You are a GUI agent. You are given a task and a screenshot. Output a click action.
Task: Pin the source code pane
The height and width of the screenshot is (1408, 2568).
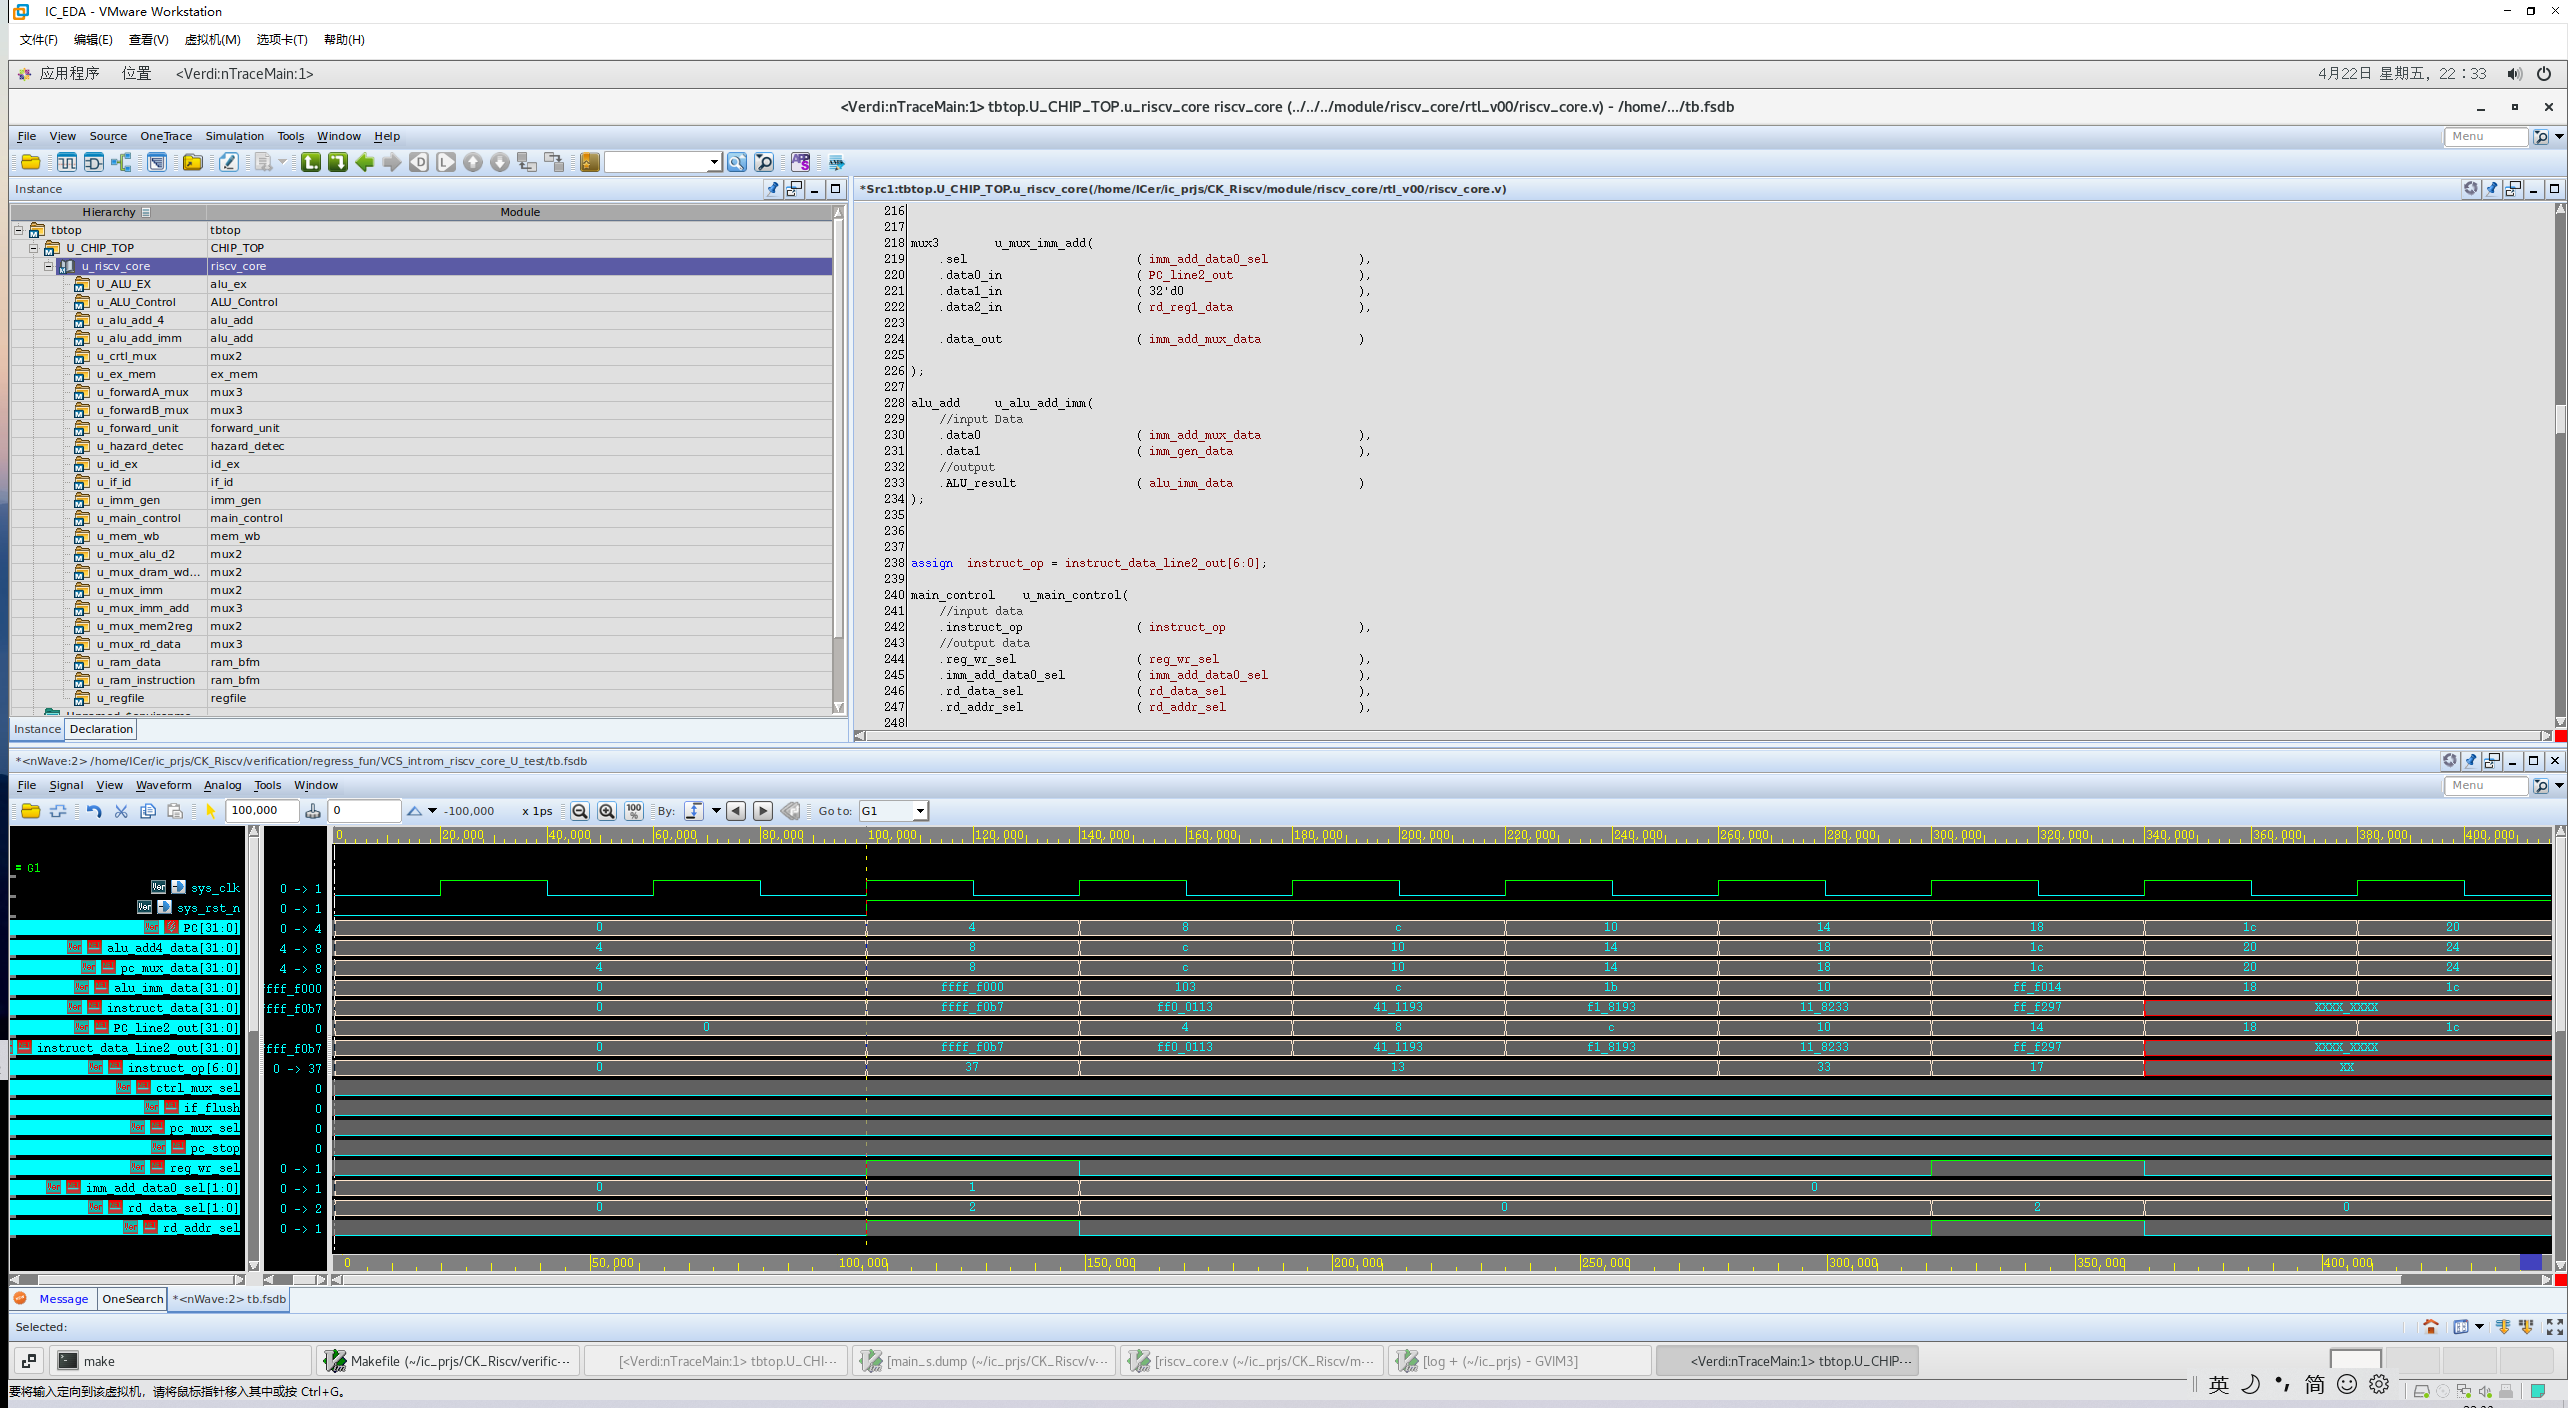pyautogui.click(x=2491, y=189)
